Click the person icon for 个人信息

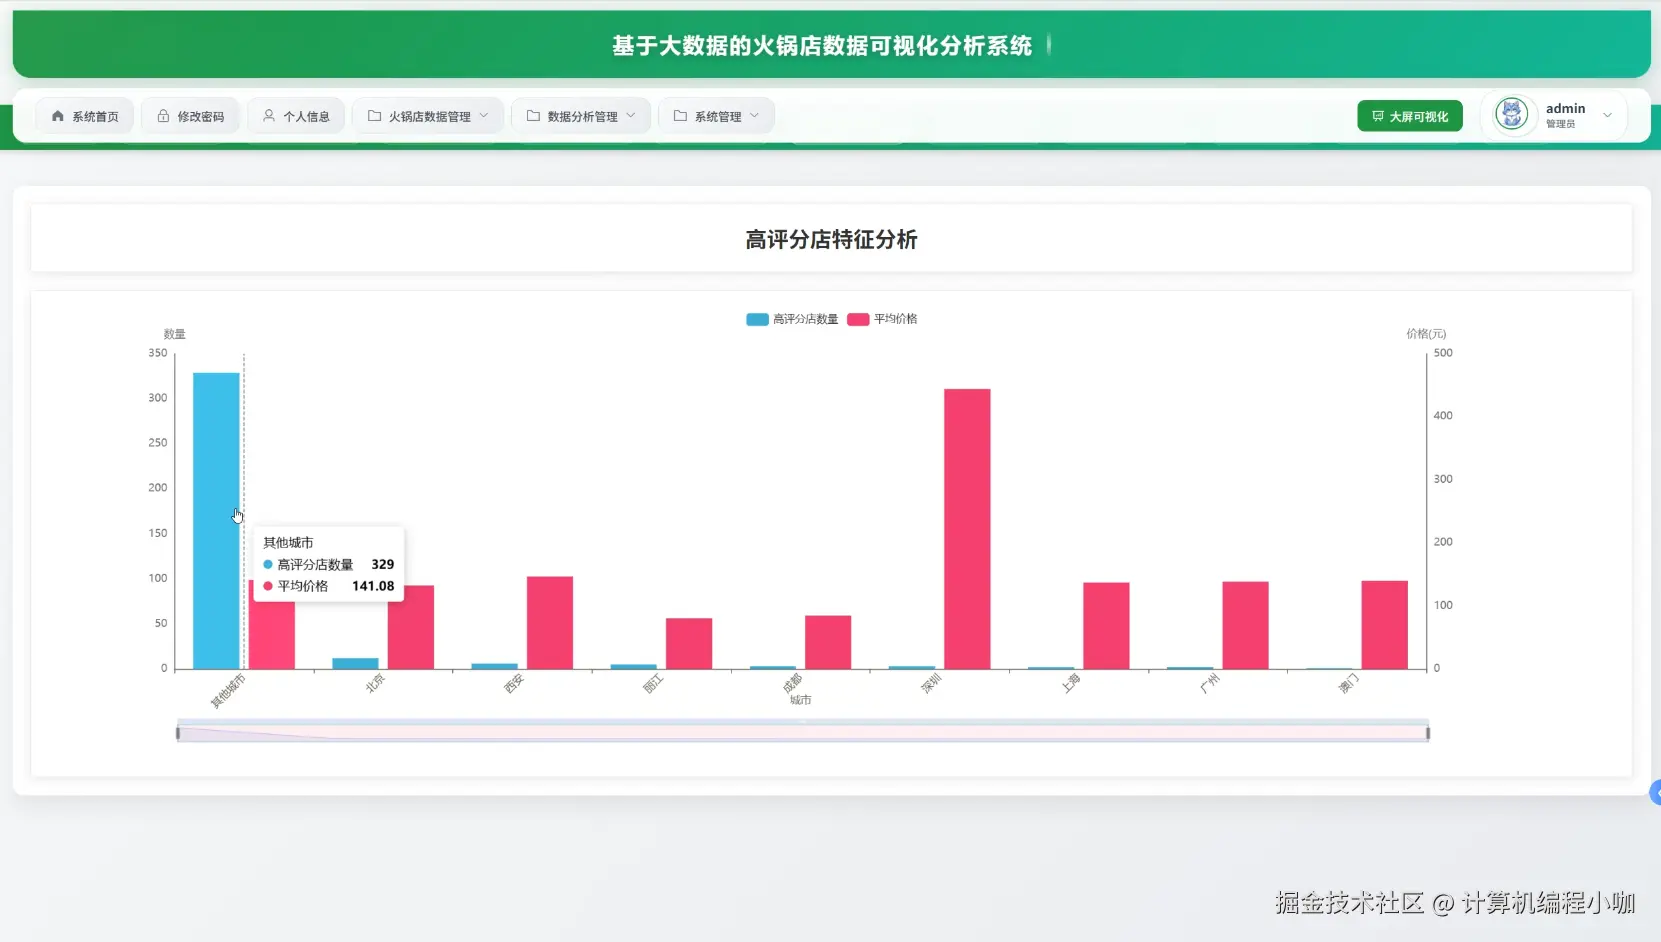tap(269, 116)
